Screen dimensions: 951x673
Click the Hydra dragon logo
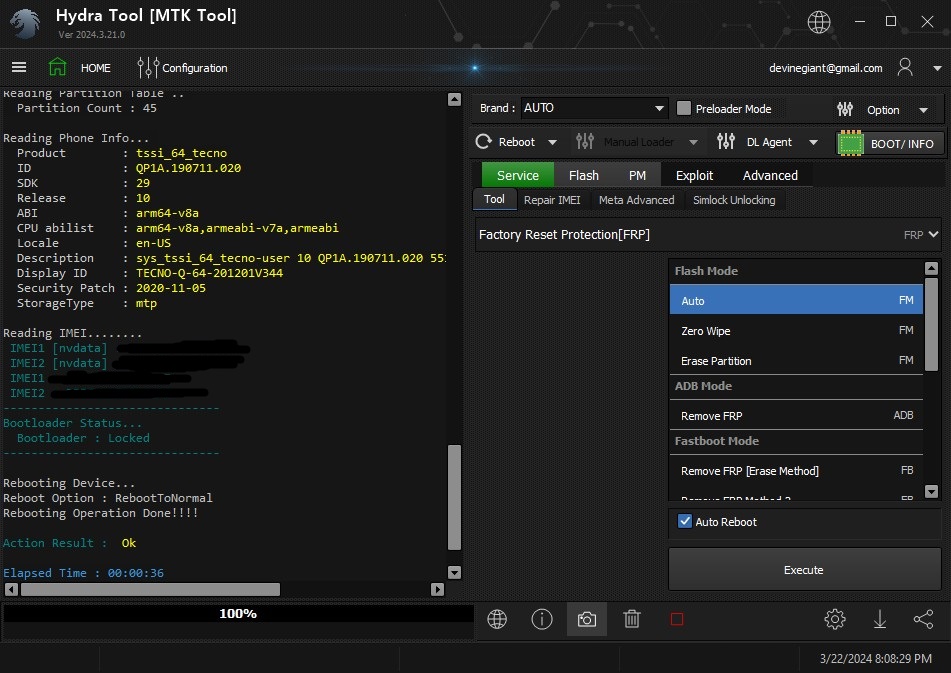click(x=25, y=24)
